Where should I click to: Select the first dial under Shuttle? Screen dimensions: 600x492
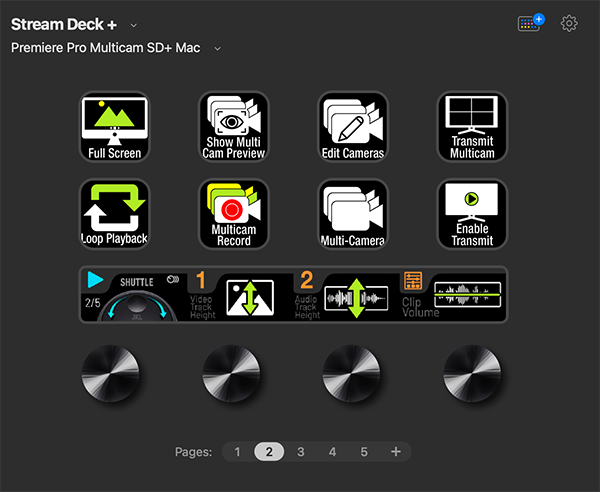point(110,374)
